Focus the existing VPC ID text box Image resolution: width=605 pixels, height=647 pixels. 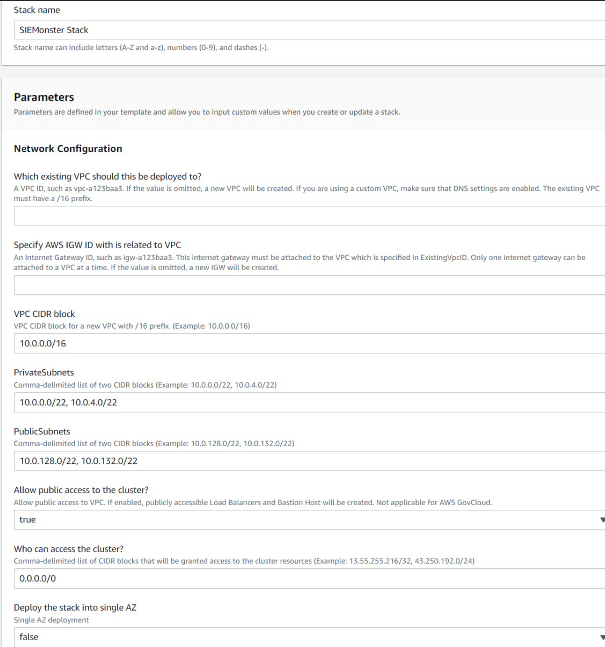(300, 213)
